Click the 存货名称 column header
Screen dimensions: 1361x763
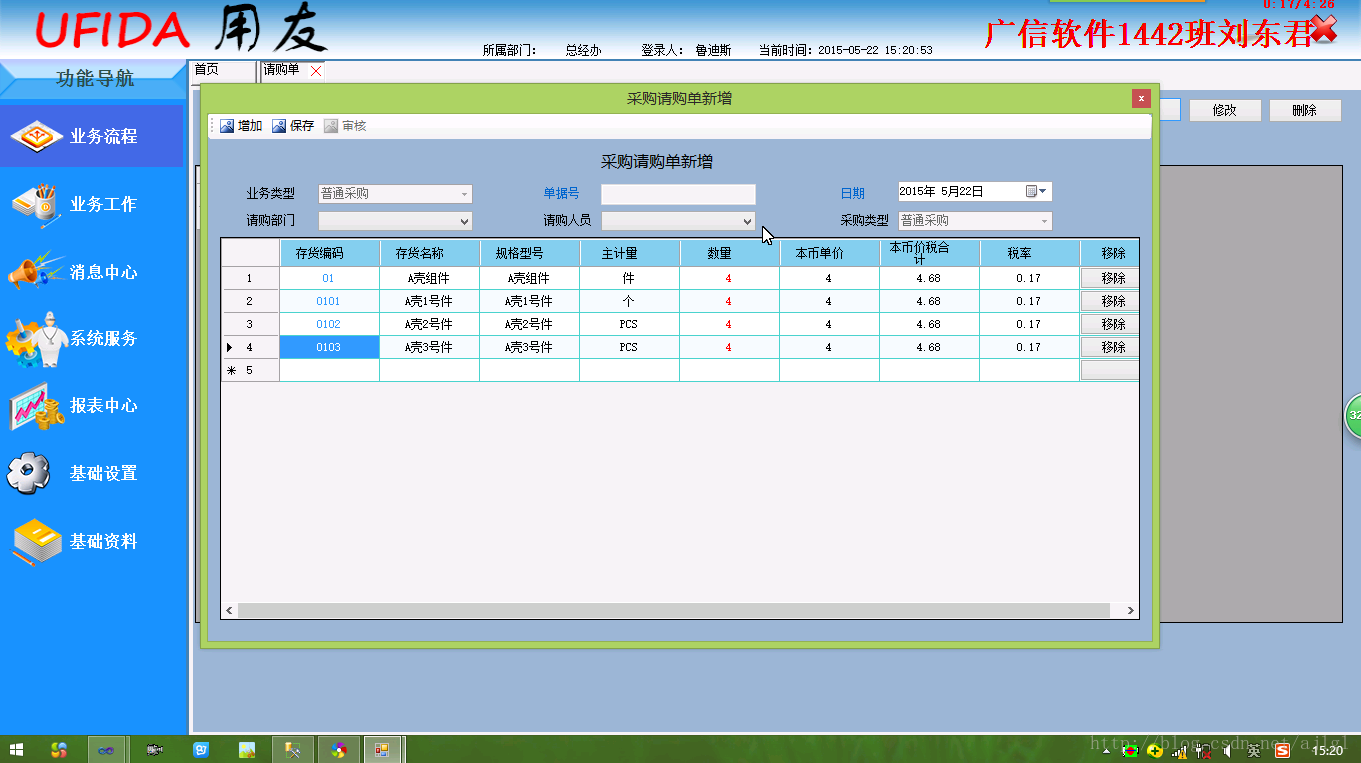click(430, 253)
